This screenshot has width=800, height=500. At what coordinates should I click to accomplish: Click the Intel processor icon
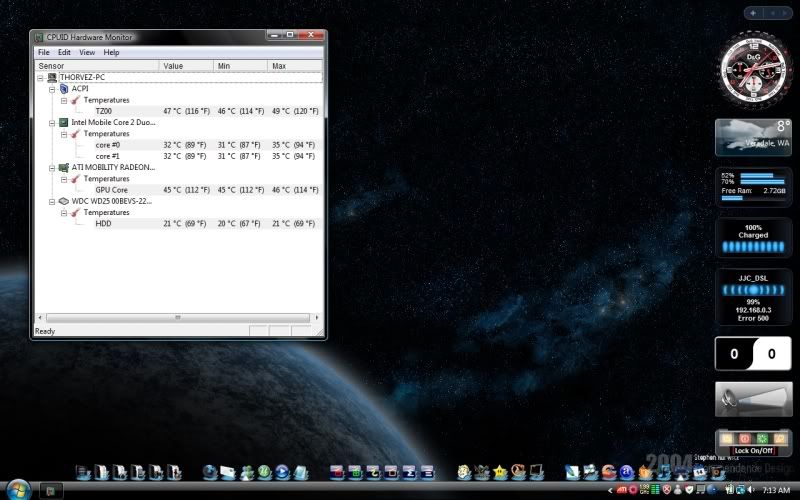coord(64,122)
